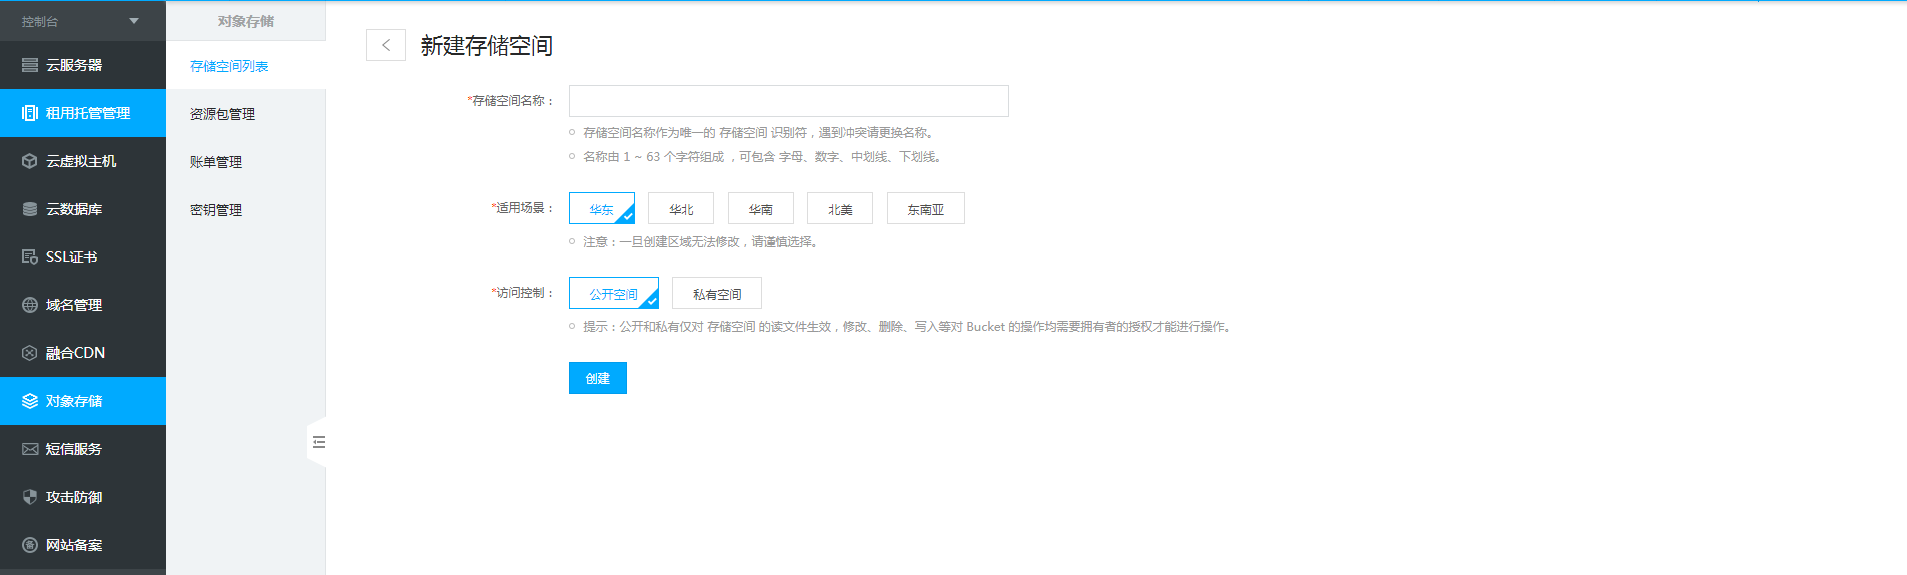Click the cloud server icon in sidebar
The image size is (1907, 575).
(30, 65)
